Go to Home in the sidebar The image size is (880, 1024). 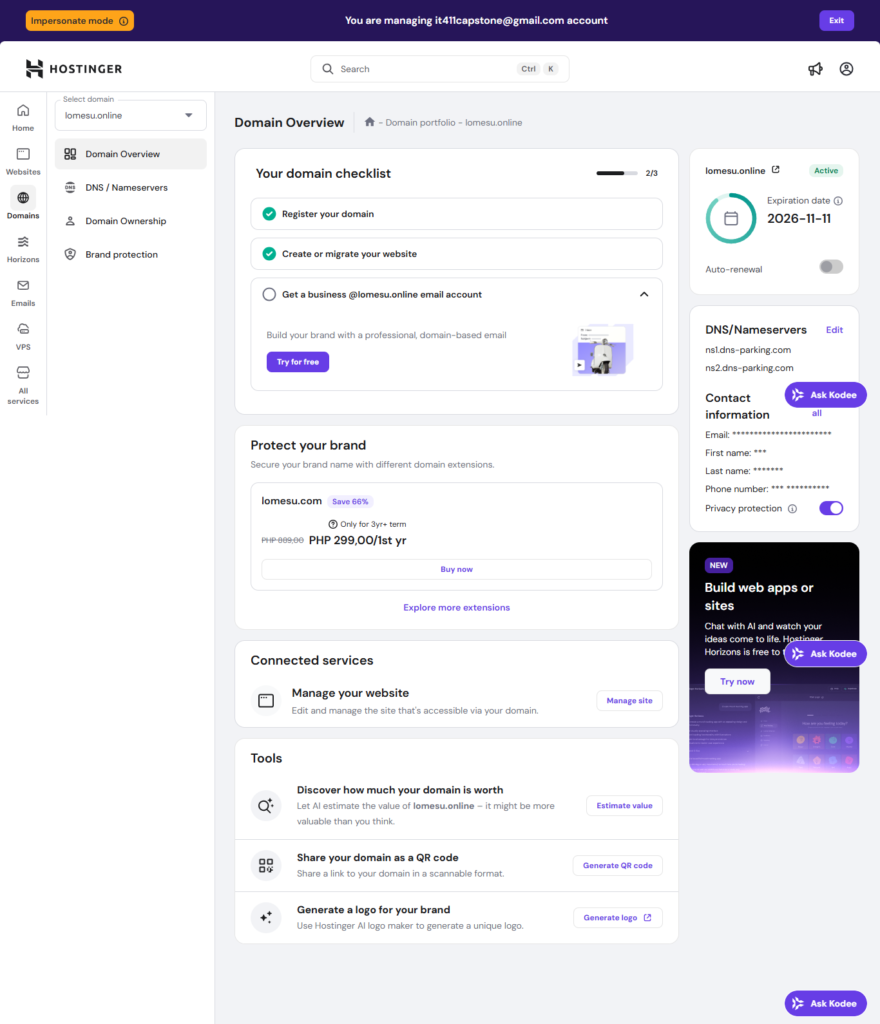(23, 117)
